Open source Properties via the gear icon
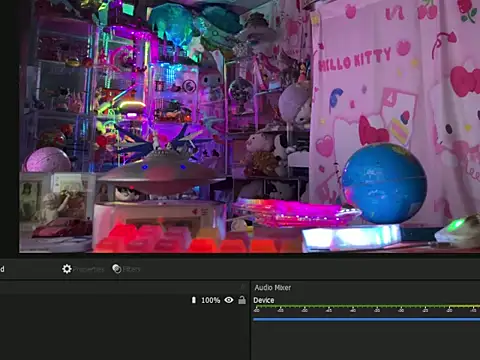This screenshot has width=480, height=360. click(x=67, y=269)
